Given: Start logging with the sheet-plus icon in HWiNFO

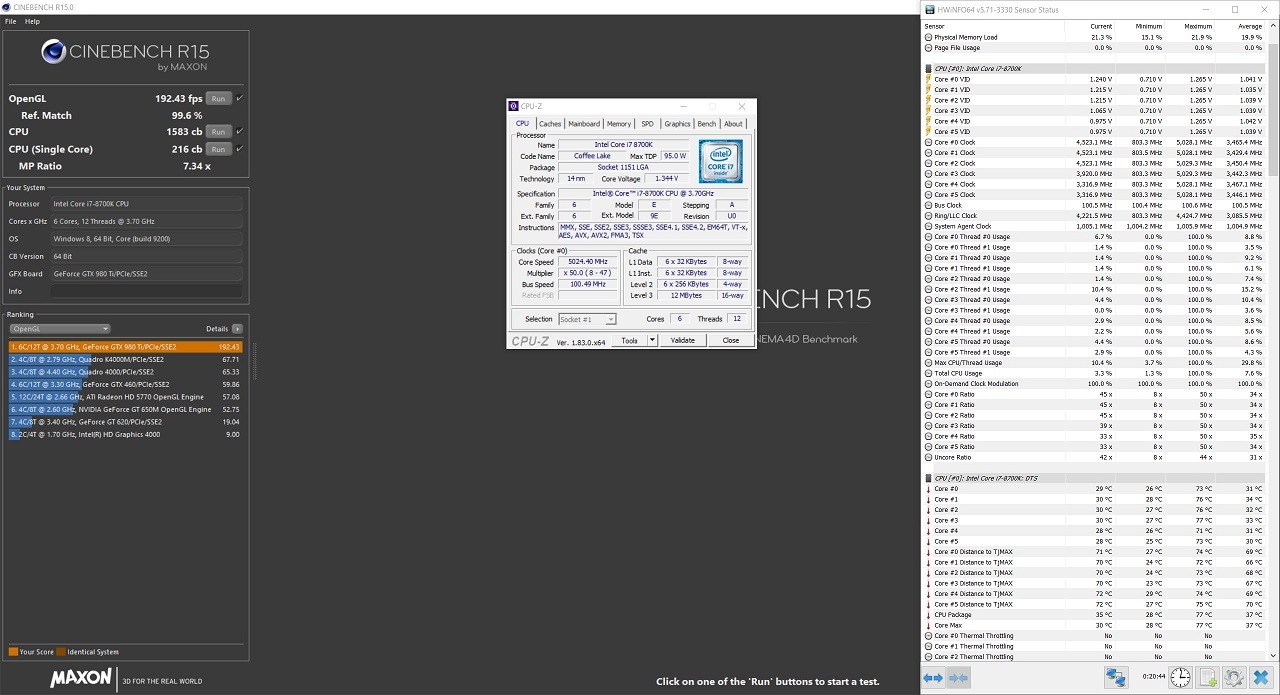Looking at the screenshot, I should click(x=1208, y=678).
